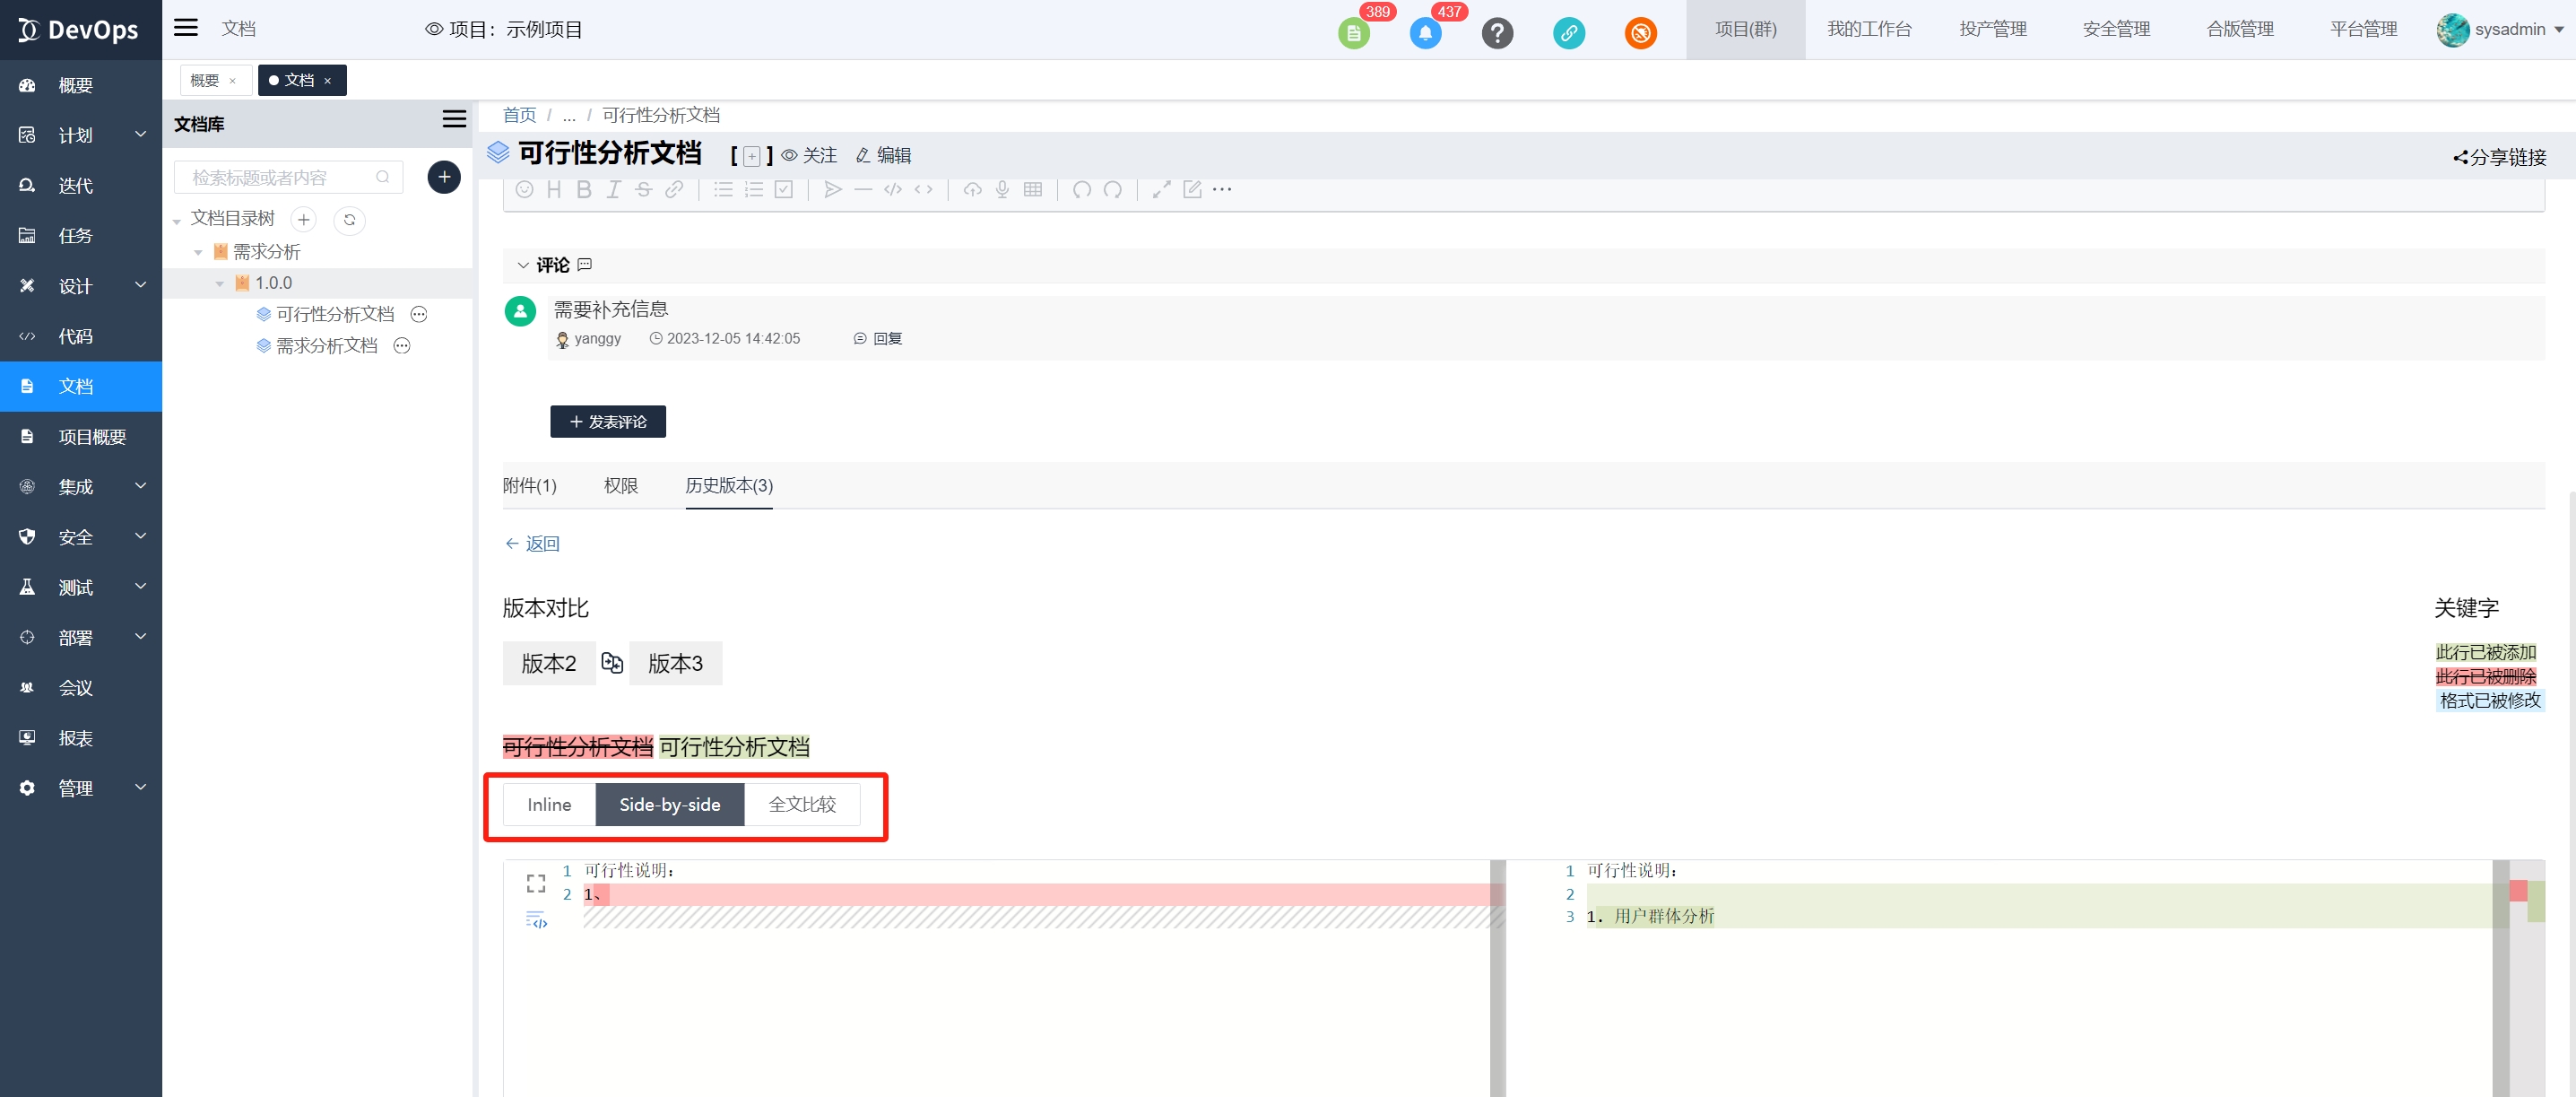The height and width of the screenshot is (1097, 2576).
Task: Click the swap versions icon between 版本2 and 版本3
Action: click(x=612, y=663)
